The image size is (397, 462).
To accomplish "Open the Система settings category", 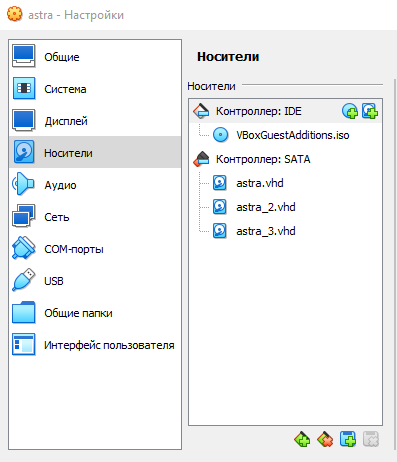I will 95,89.
